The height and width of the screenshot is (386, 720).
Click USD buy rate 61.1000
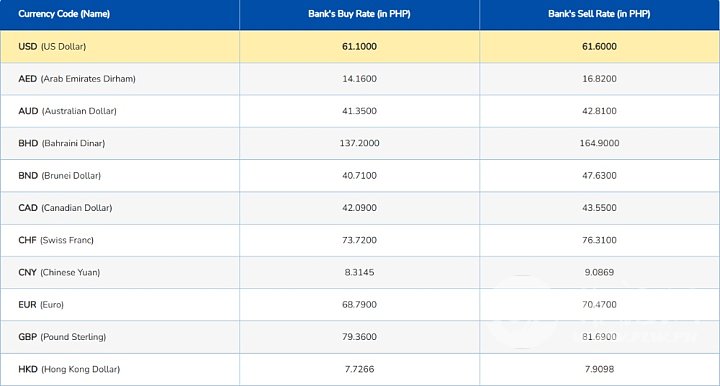[x=359, y=46]
